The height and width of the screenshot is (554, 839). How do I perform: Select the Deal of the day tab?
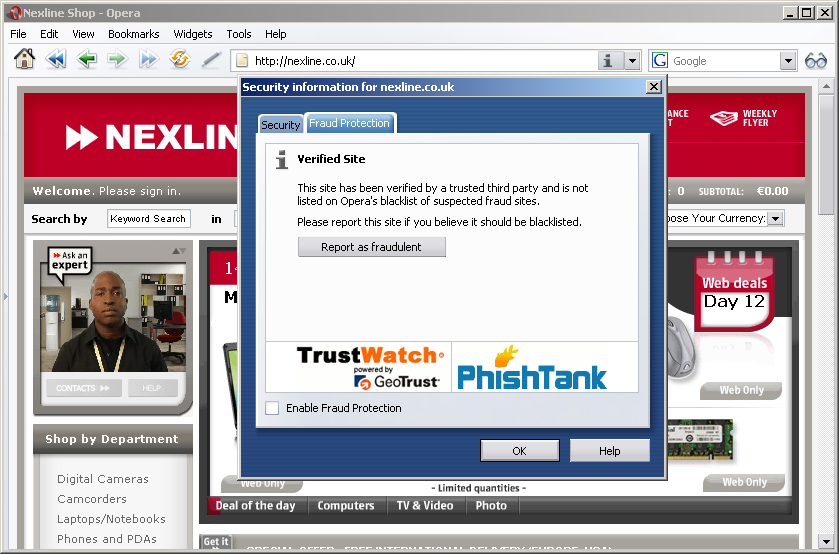coord(256,506)
